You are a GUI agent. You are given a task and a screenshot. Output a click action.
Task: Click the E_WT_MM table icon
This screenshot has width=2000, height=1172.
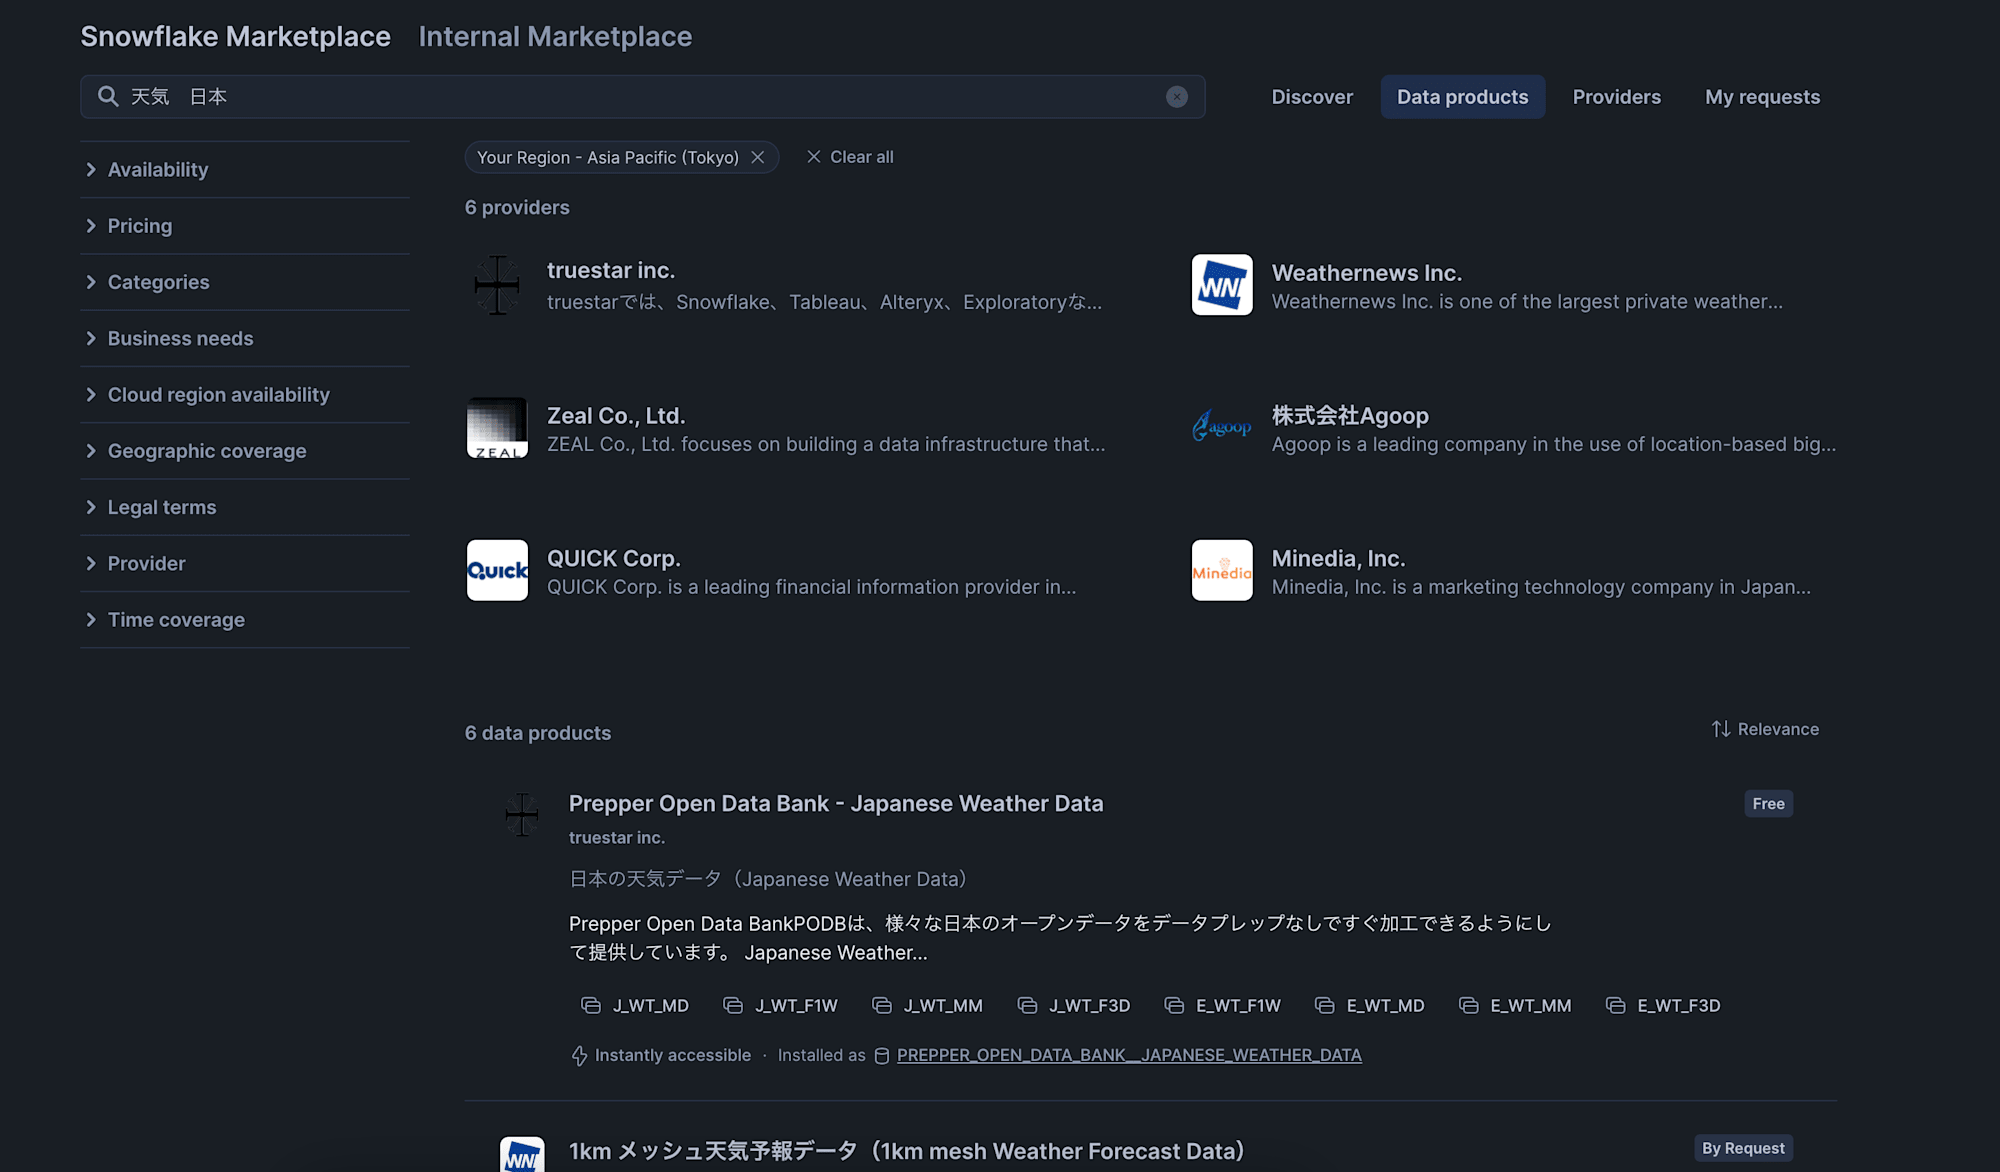1469,1005
